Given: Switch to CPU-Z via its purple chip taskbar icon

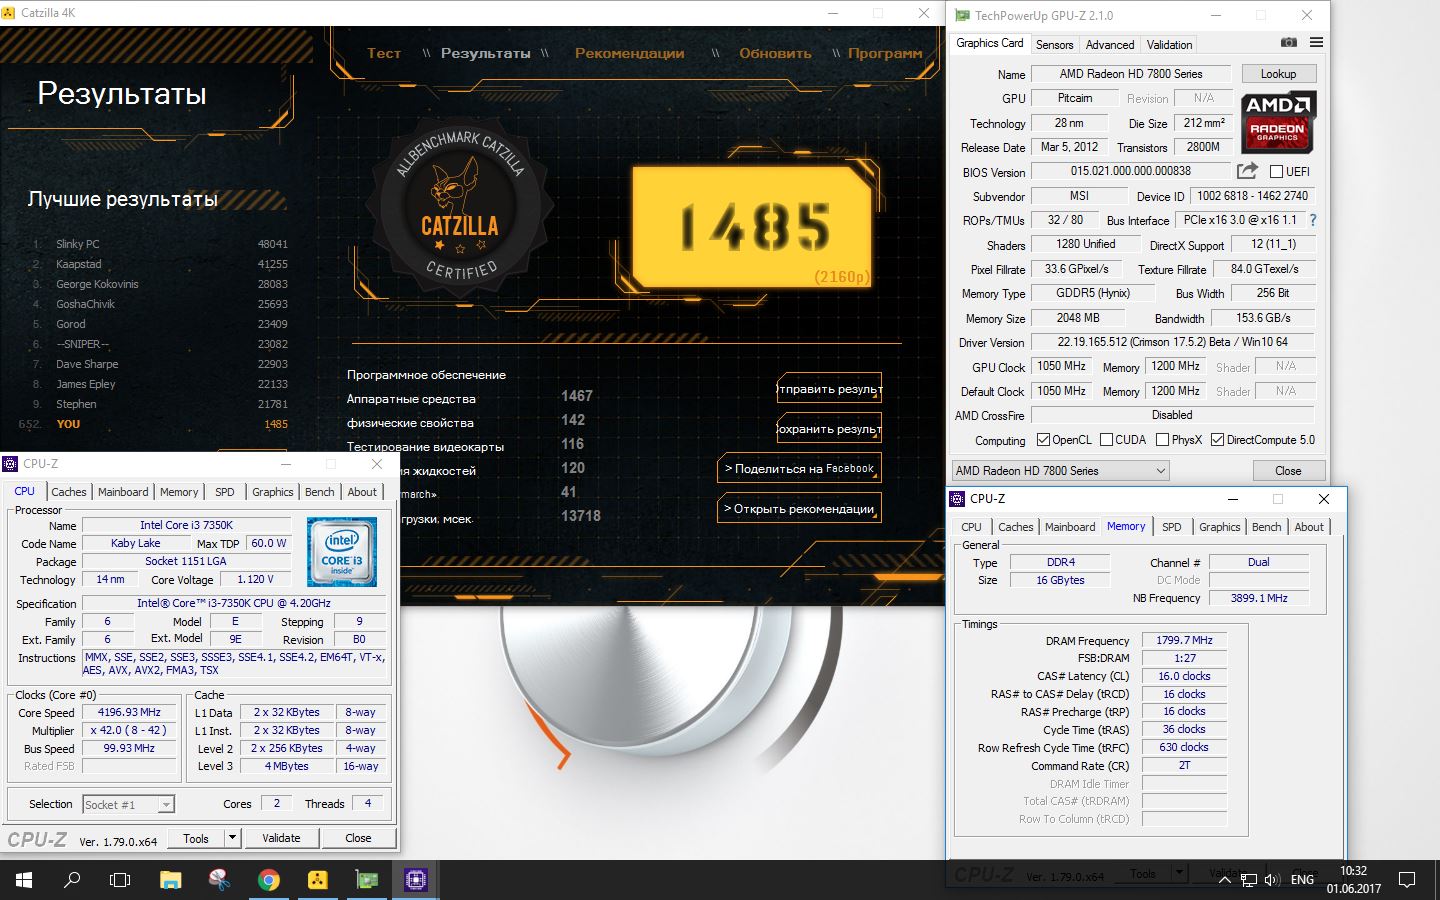Looking at the screenshot, I should 415,880.
